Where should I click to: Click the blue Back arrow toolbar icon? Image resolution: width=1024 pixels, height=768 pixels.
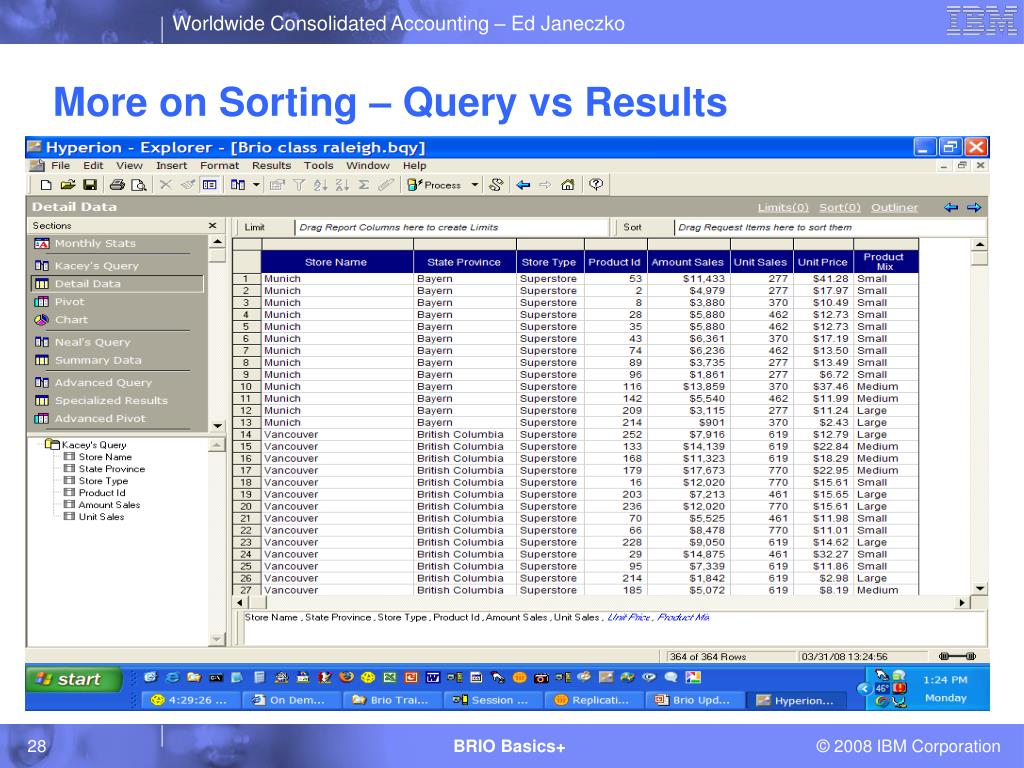(x=523, y=185)
